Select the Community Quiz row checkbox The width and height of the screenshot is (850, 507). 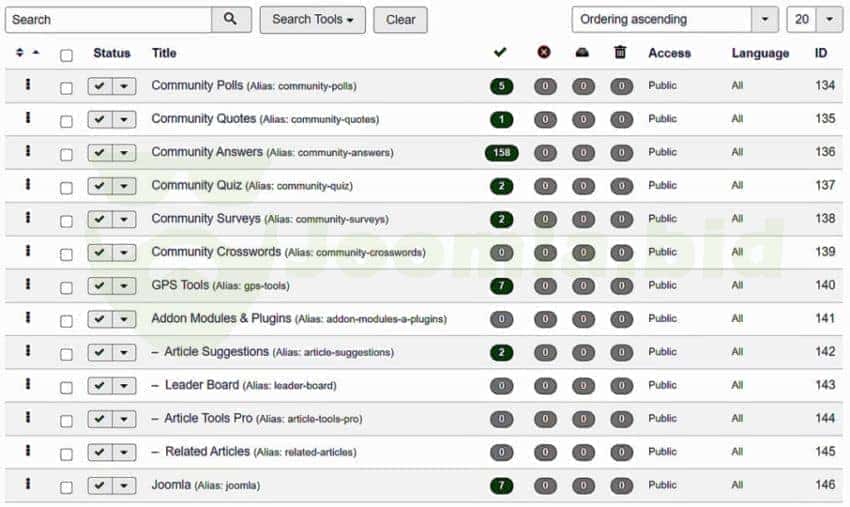pyautogui.click(x=66, y=188)
